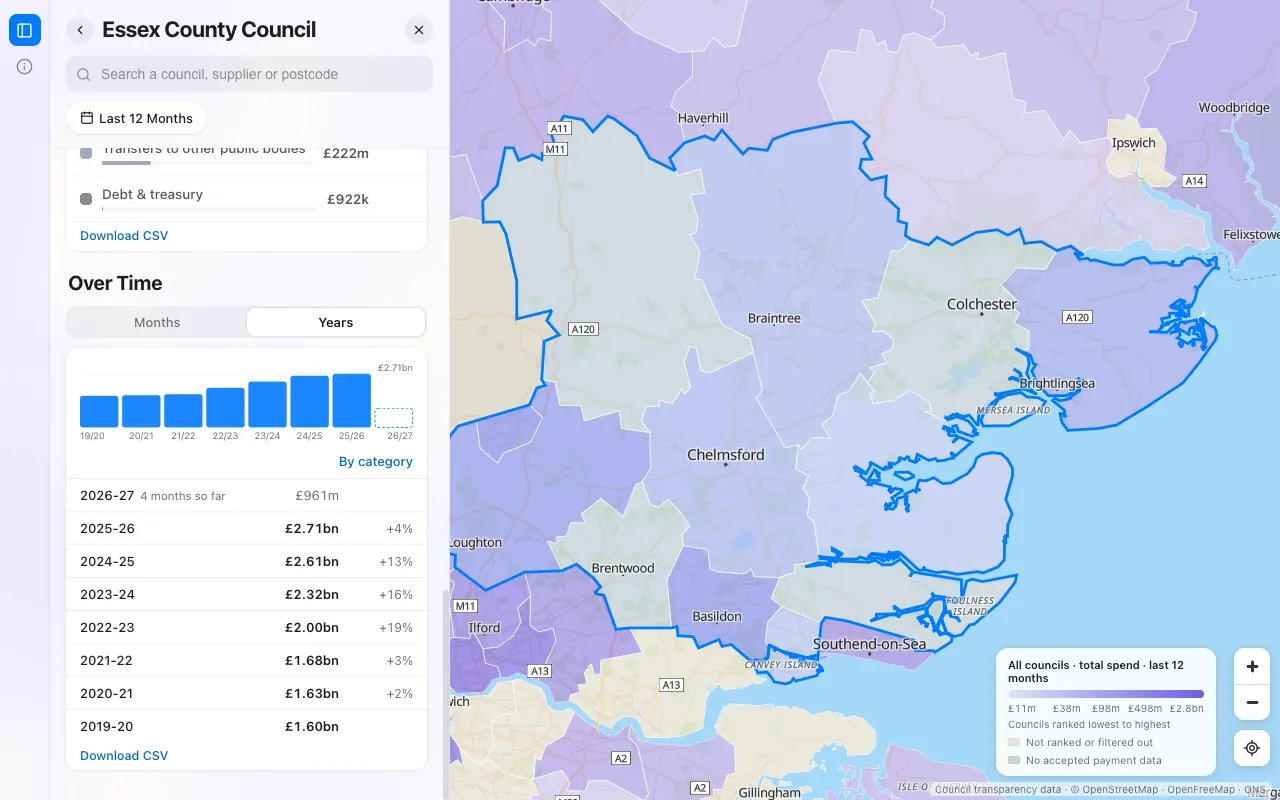Click the Braintree label on map

pyautogui.click(x=774, y=318)
